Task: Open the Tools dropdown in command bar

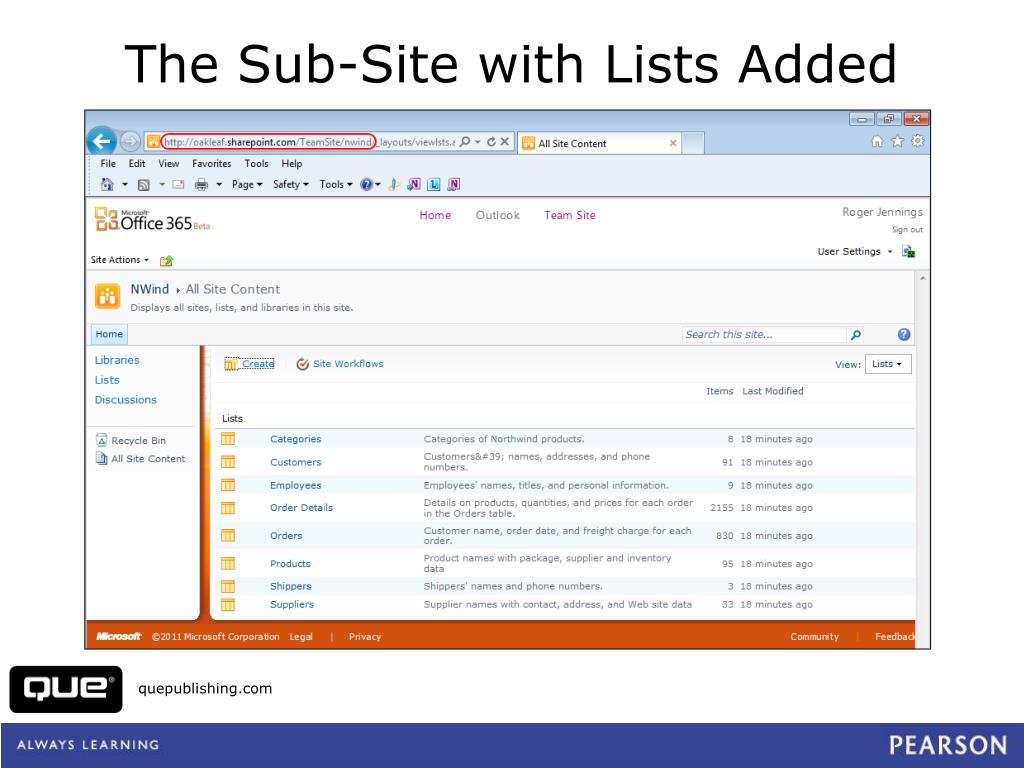Action: 336,185
